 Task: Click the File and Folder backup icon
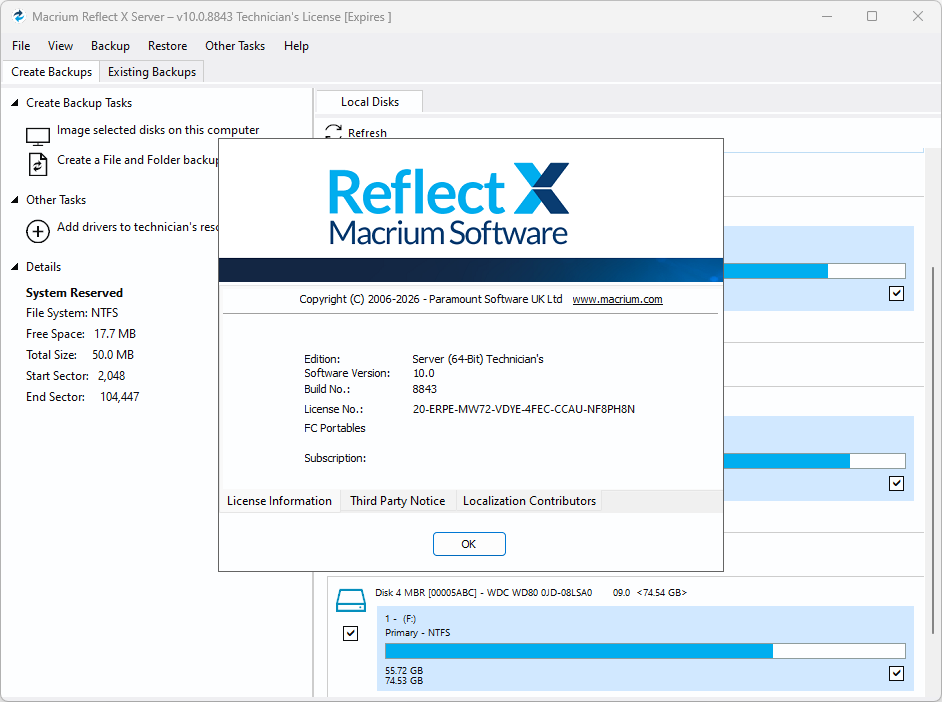click(38, 164)
